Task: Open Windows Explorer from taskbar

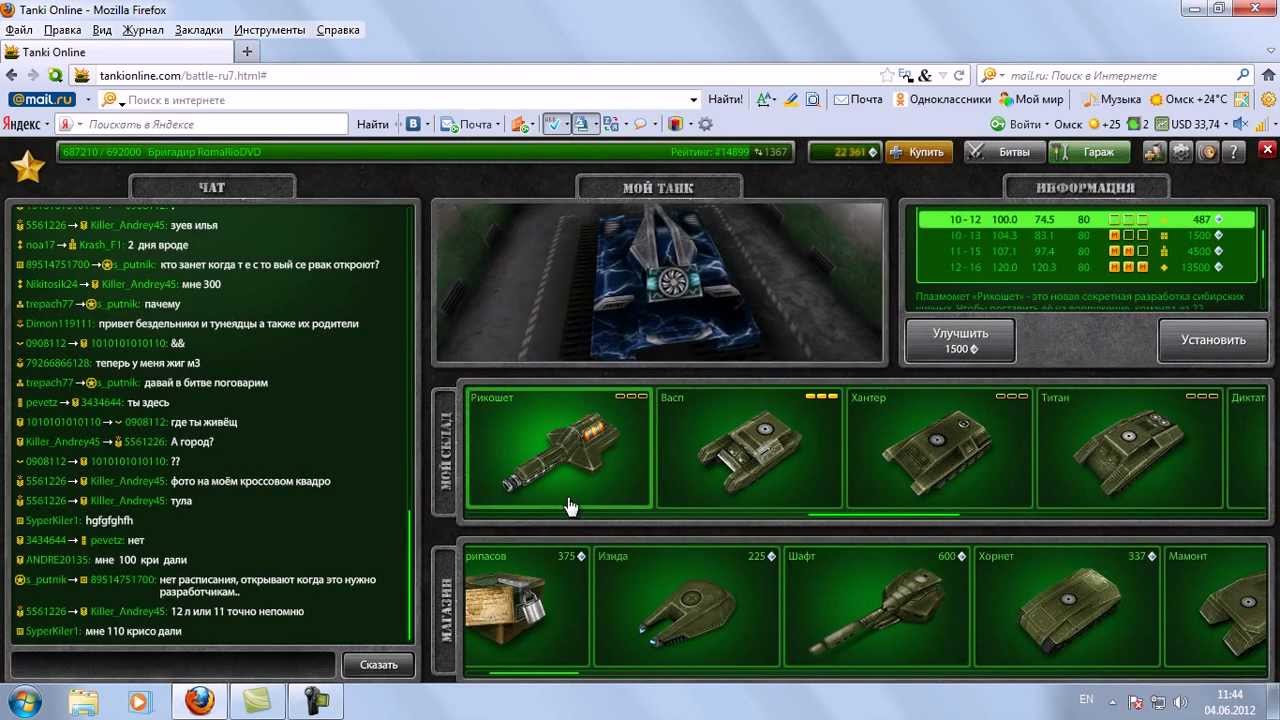Action: pyautogui.click(x=84, y=701)
